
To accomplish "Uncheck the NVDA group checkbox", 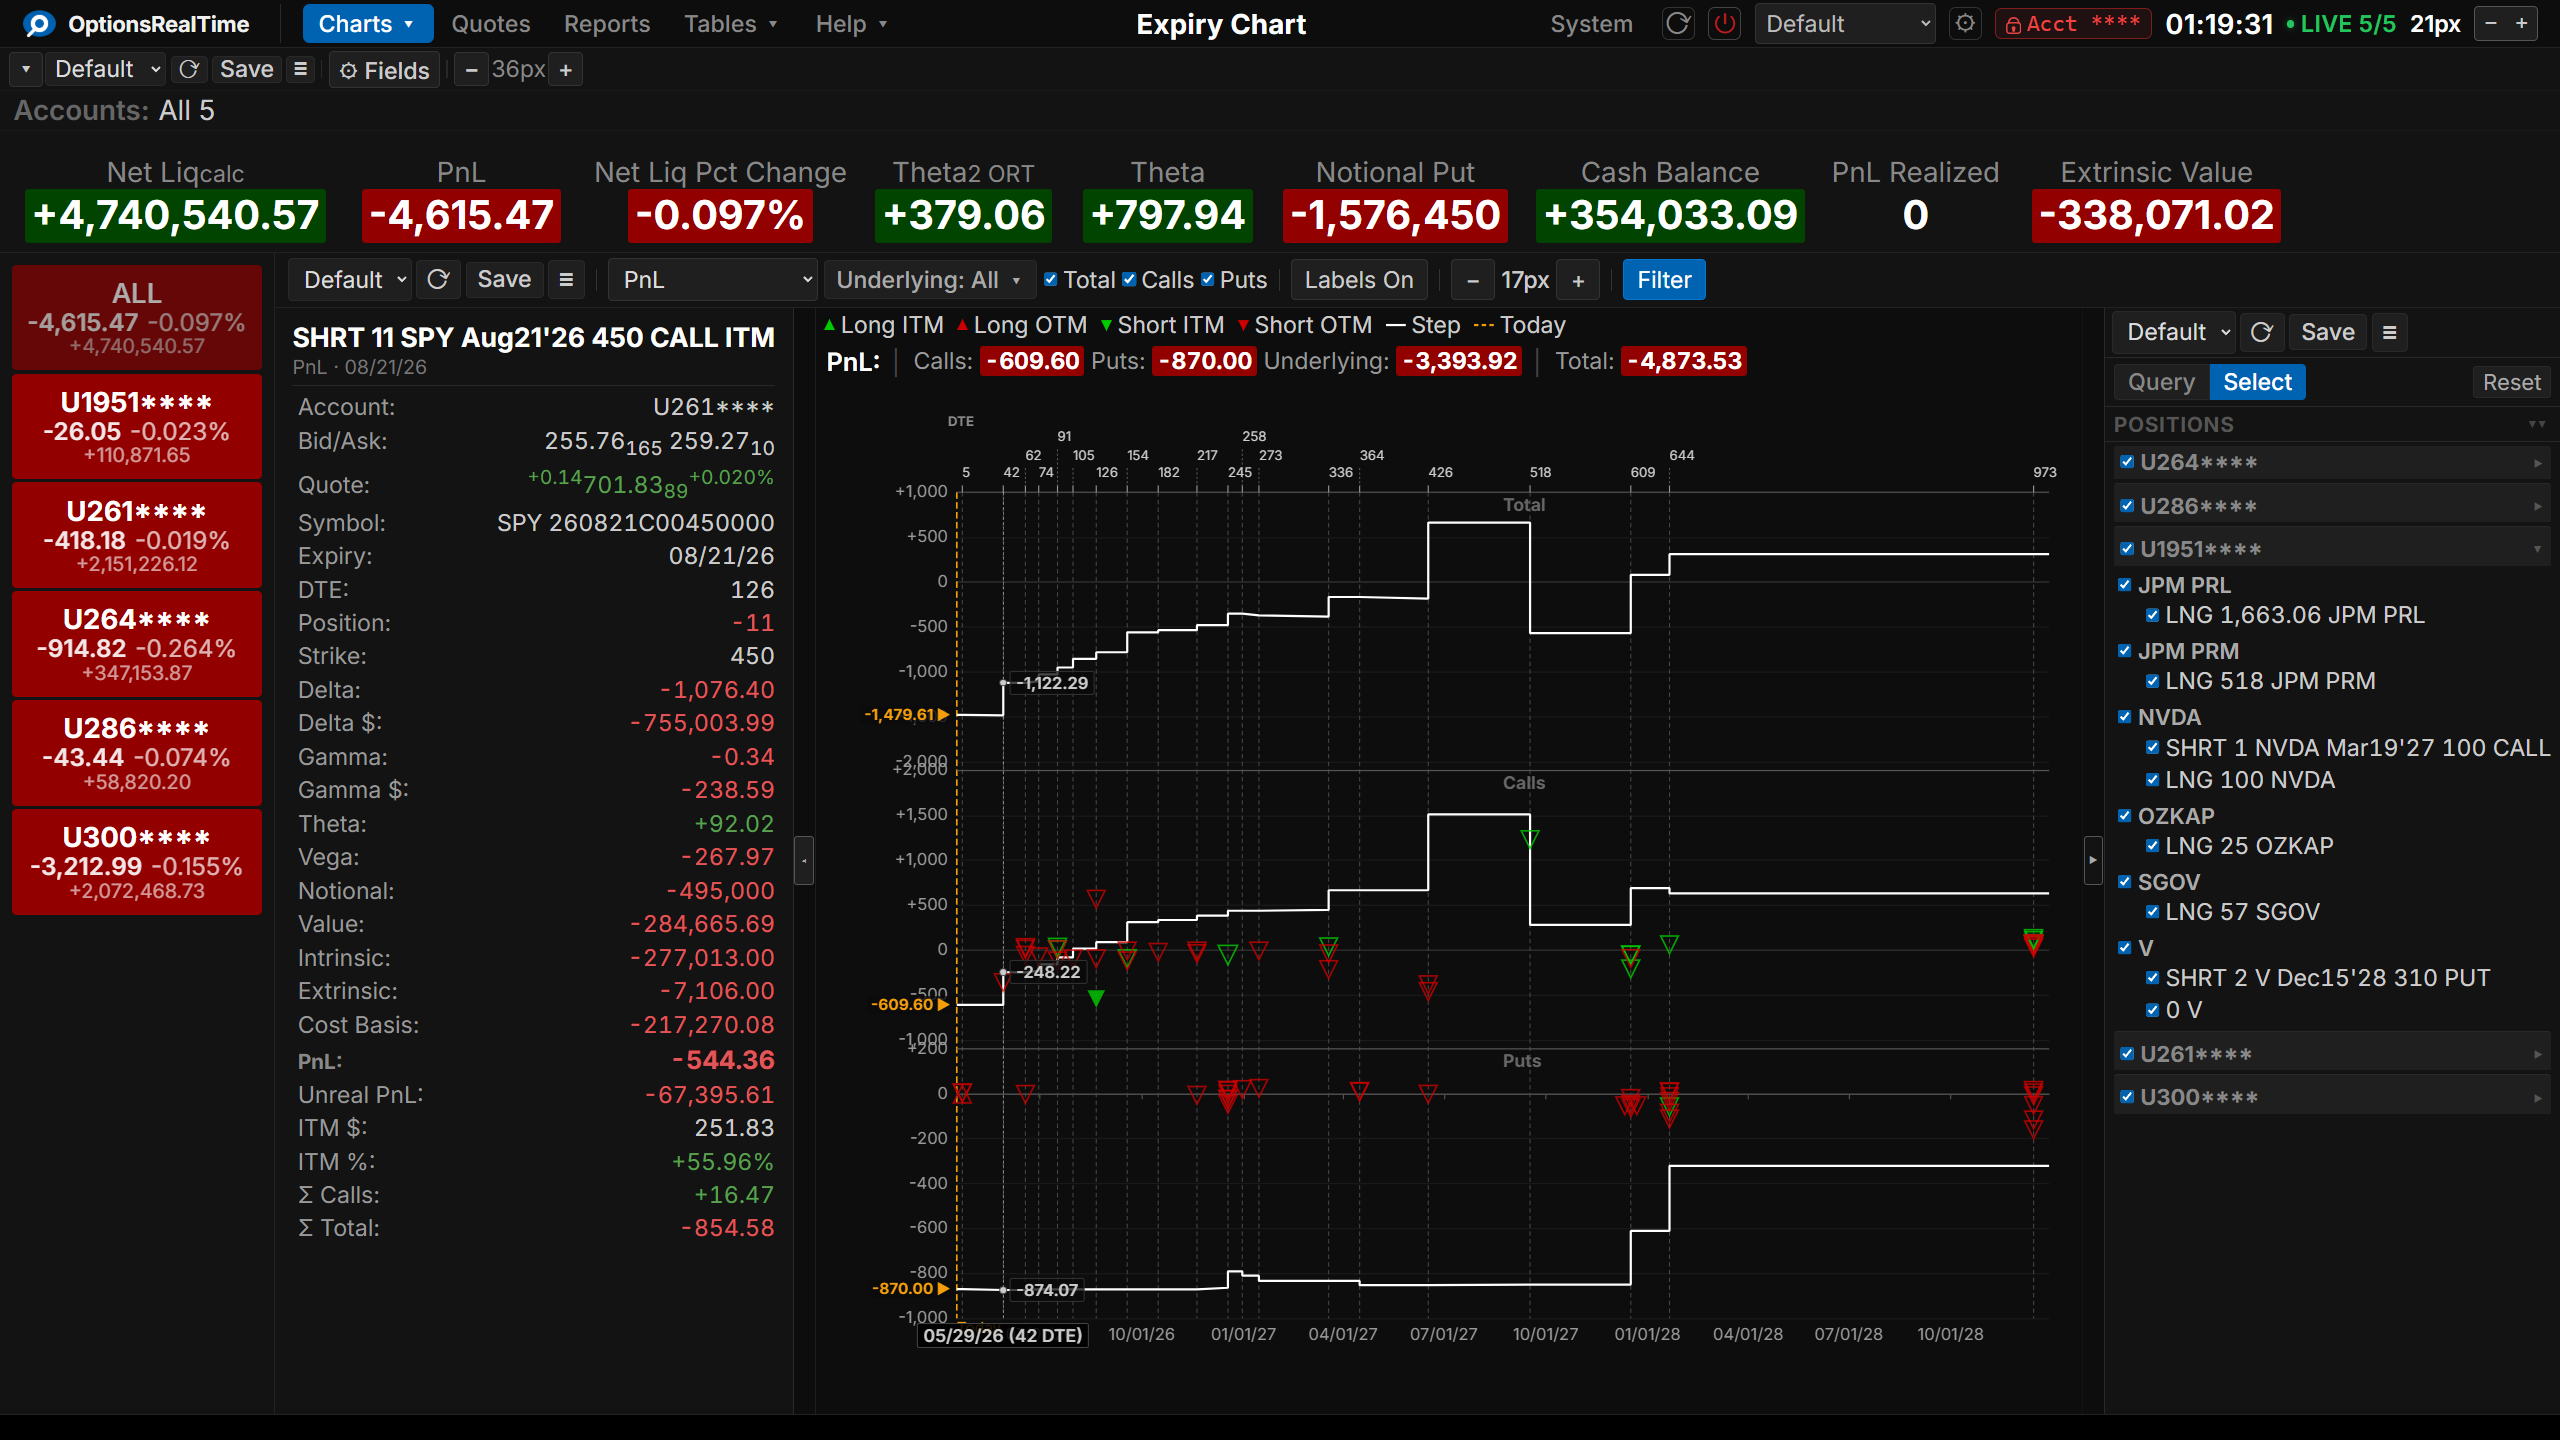I will (2125, 717).
